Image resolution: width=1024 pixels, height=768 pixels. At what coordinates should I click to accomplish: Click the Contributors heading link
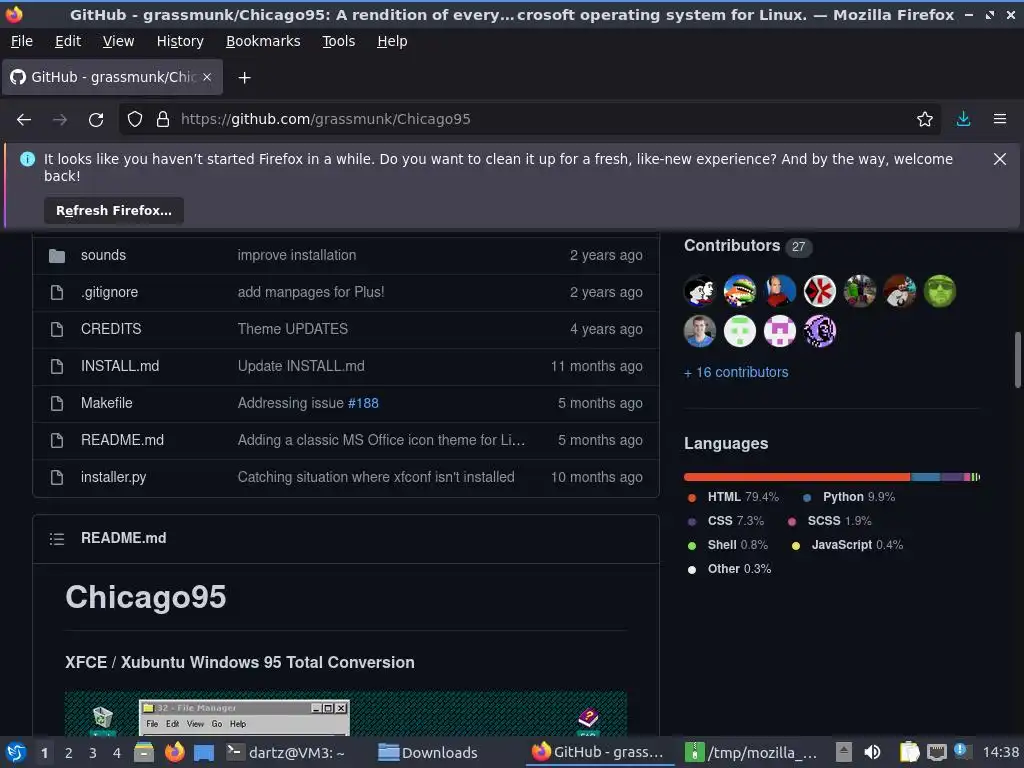click(732, 246)
